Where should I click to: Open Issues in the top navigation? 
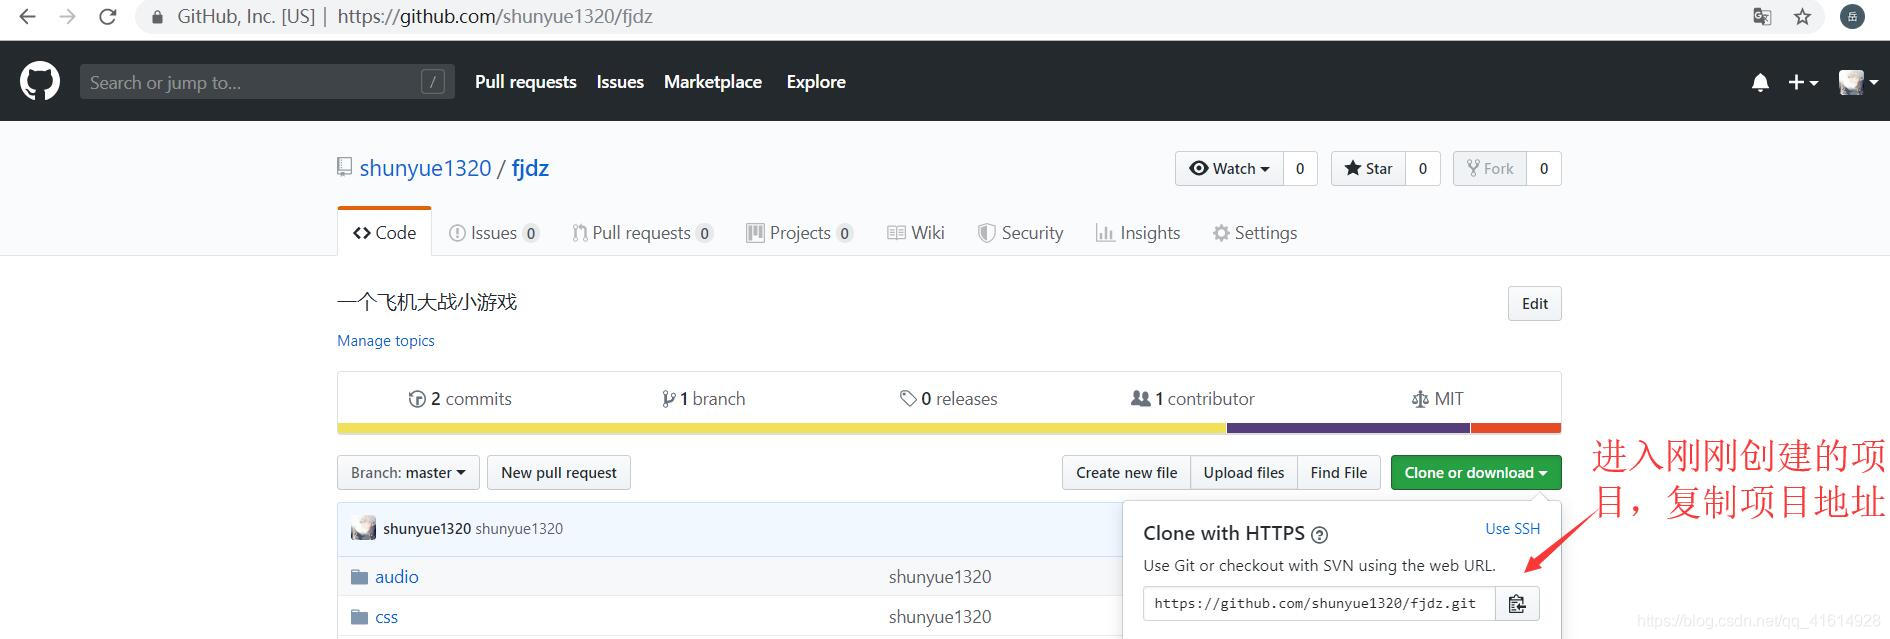[x=620, y=82]
